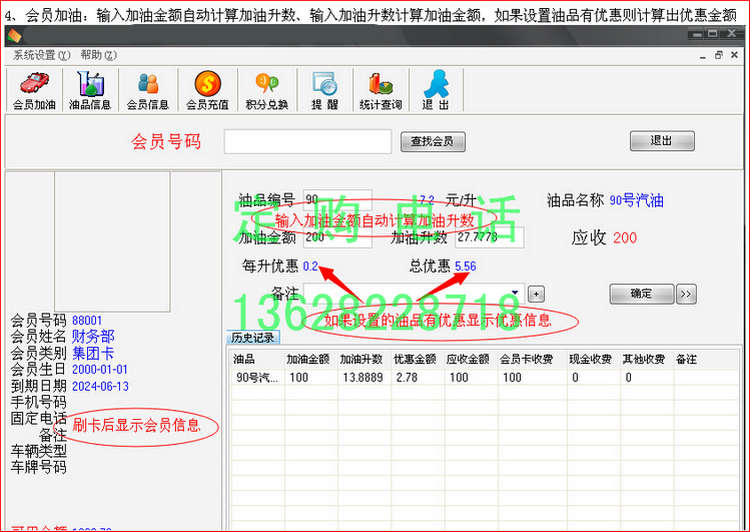The width and height of the screenshot is (750, 532).
Task: Click the expiry date 2024-06-13
Action: [x=100, y=387]
